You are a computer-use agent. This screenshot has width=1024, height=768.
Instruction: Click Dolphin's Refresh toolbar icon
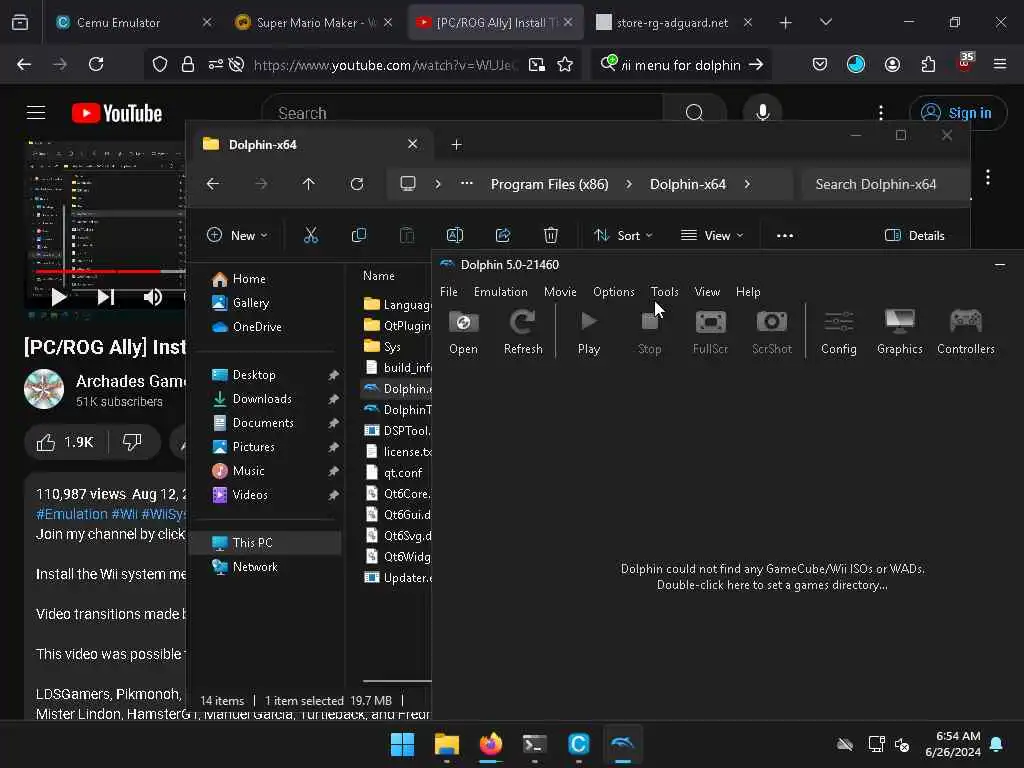523,332
